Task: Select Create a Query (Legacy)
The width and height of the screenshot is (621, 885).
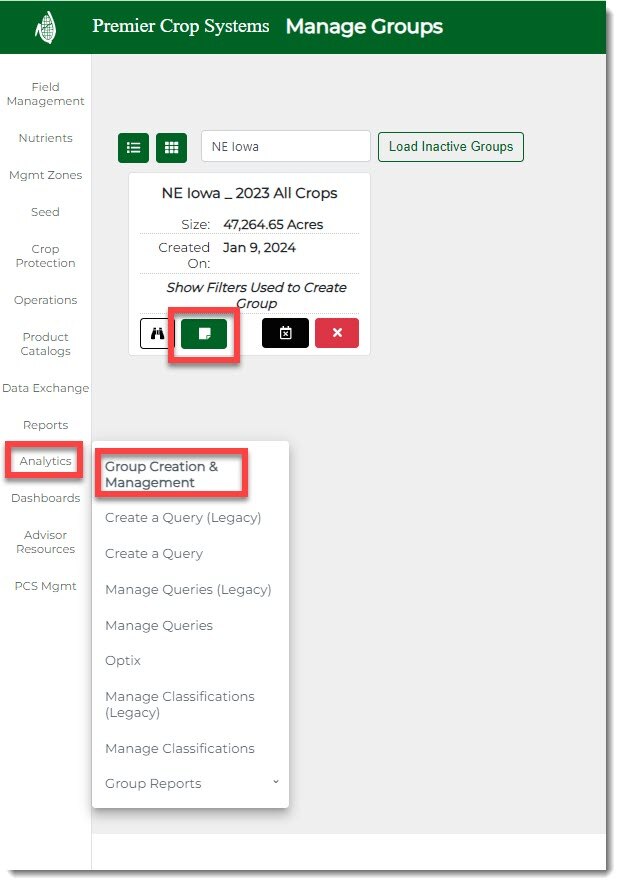Action: tap(183, 518)
